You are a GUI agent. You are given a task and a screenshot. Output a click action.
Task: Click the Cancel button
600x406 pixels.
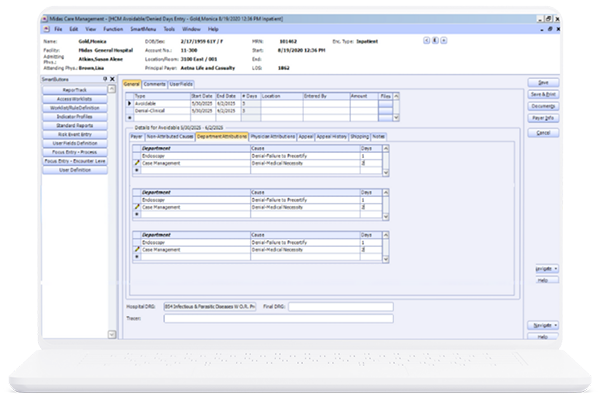(x=543, y=133)
